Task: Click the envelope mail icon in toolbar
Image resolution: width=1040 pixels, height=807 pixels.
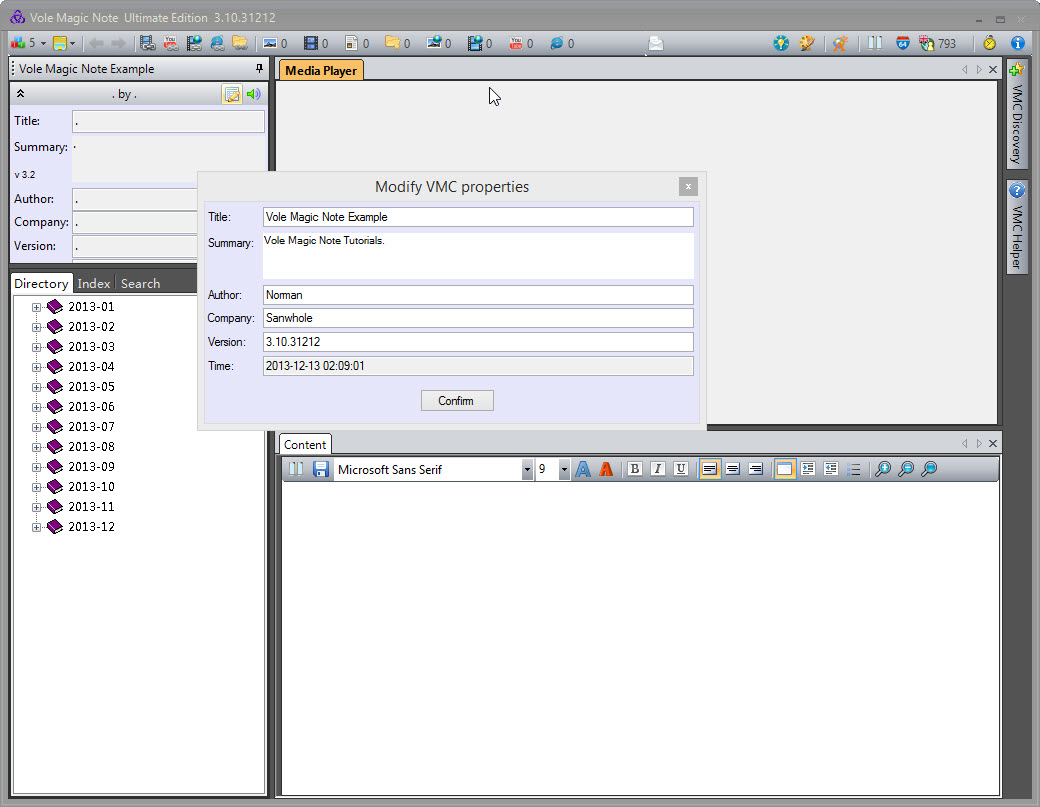Action: (655, 43)
